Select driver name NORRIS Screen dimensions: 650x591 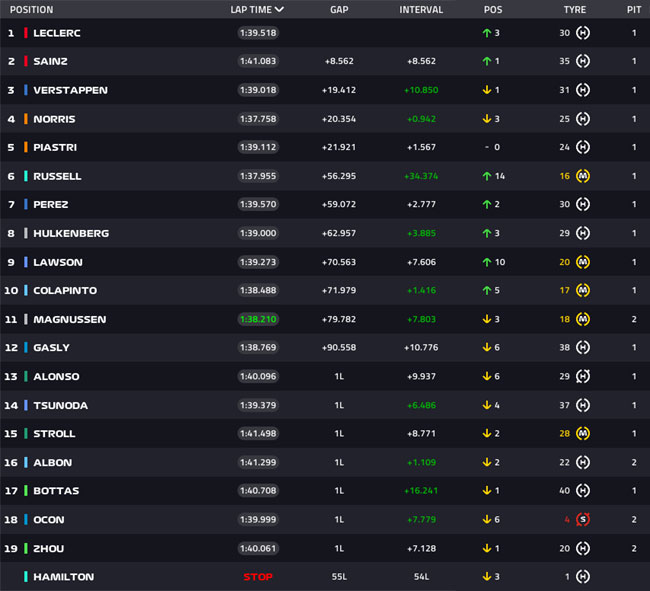coord(54,119)
